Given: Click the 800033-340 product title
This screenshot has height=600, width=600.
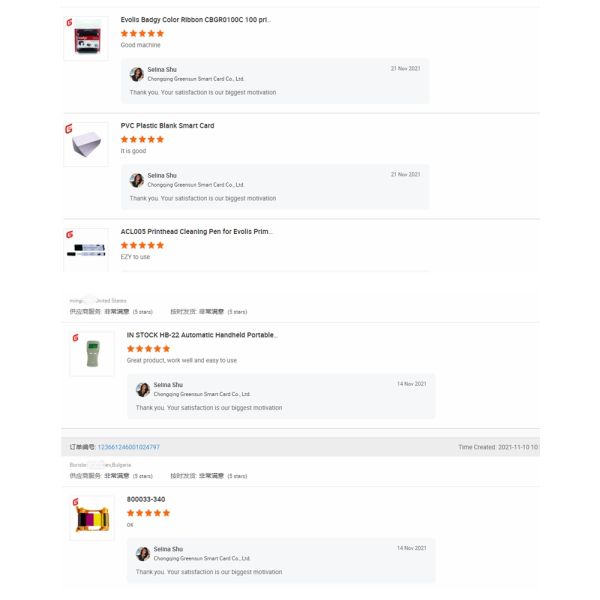Looking at the screenshot, I should pos(146,499).
